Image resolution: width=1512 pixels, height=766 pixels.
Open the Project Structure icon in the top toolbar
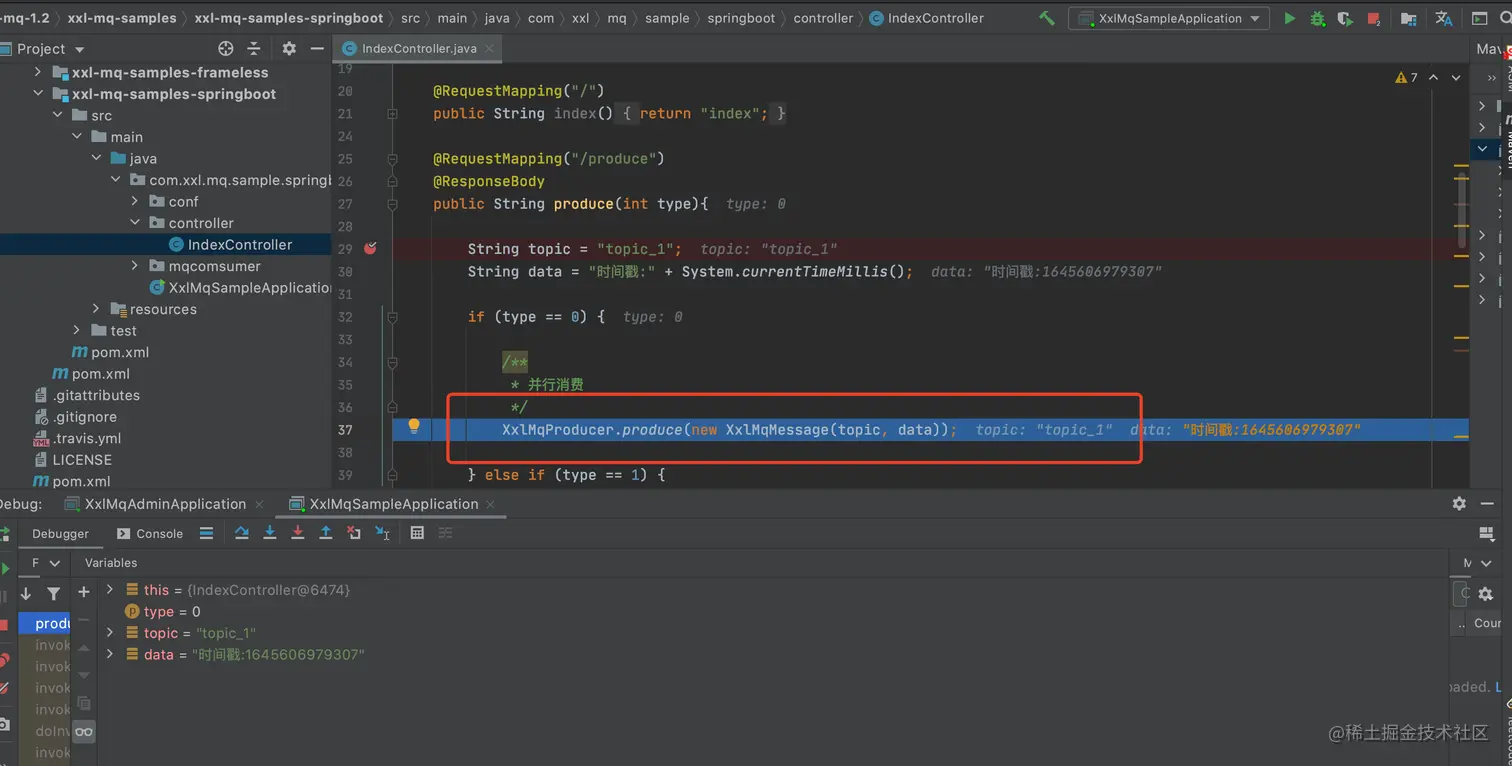point(1408,18)
